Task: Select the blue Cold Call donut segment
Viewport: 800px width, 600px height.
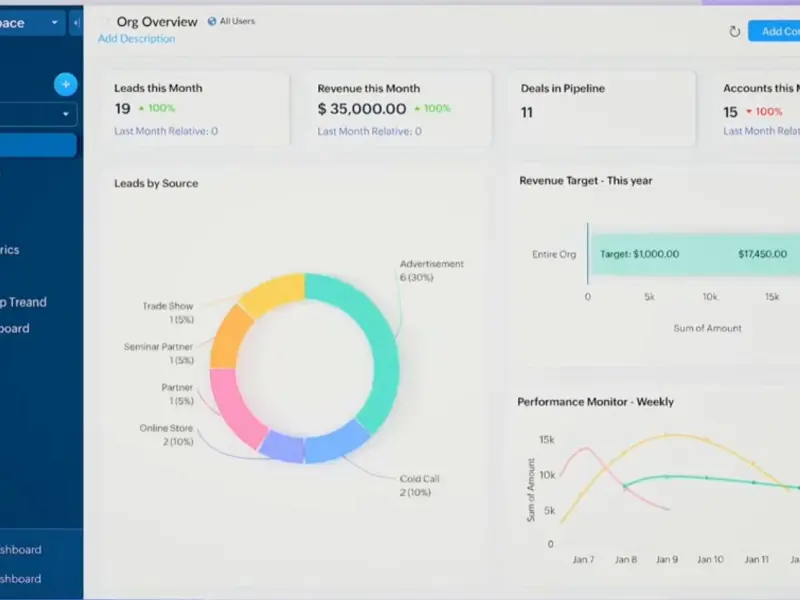Action: (x=335, y=441)
